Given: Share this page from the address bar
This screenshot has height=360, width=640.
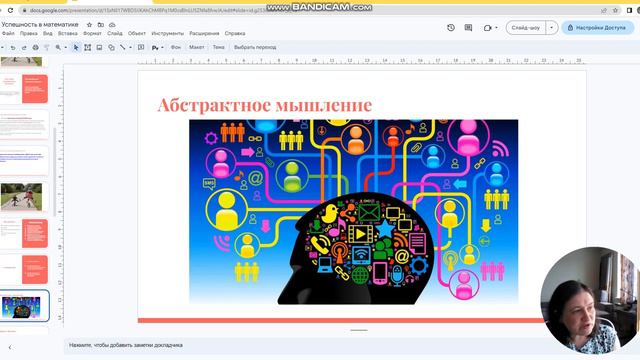Looking at the screenshot, I should click(604, 10).
